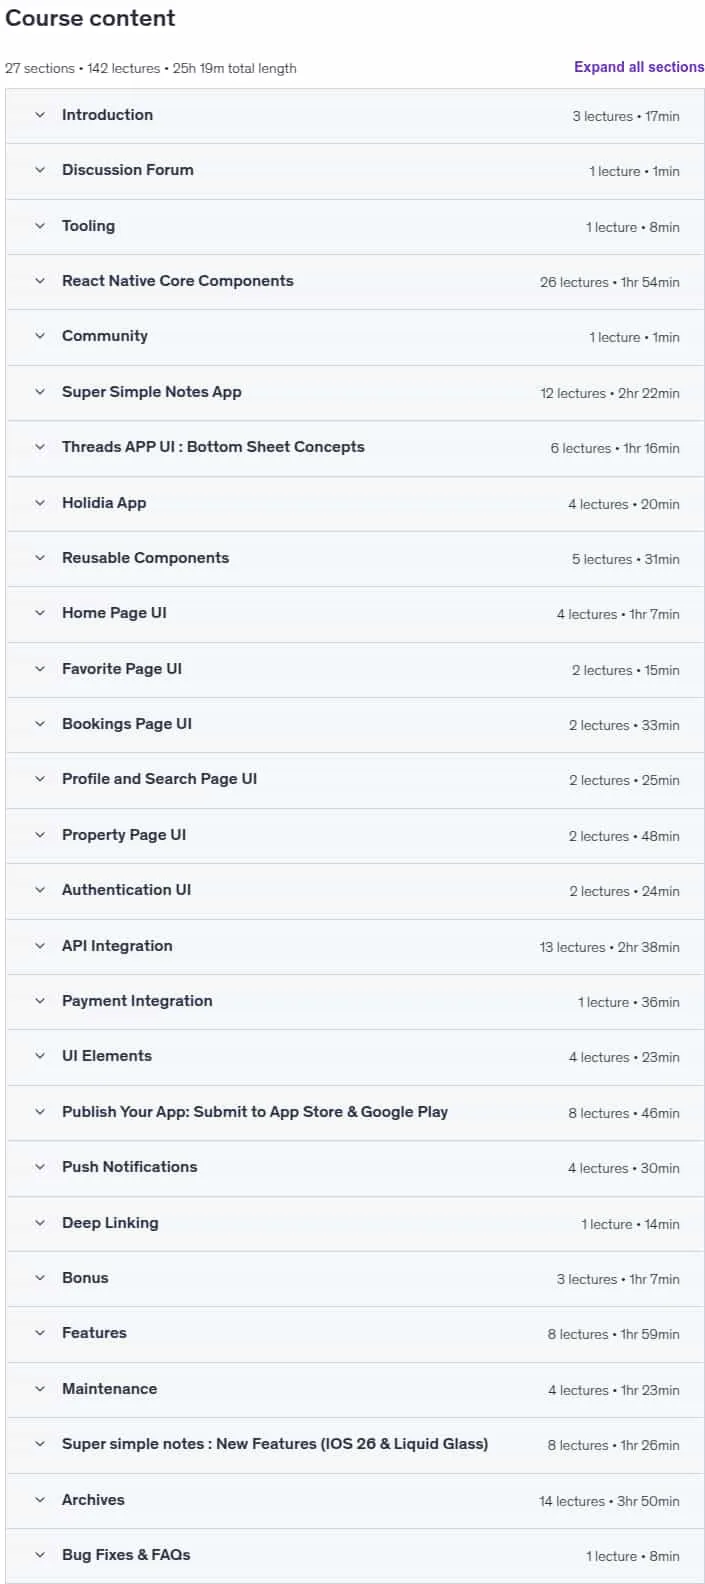Click the chevron icon beside Holidia App

point(40,503)
